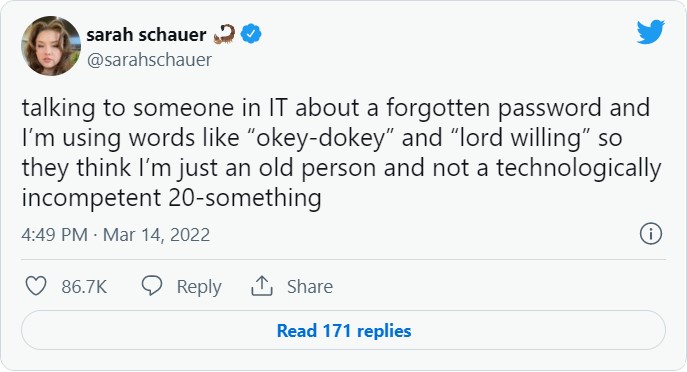The height and width of the screenshot is (372, 687).
Task: Click the share upload arrow icon
Action: point(262,286)
